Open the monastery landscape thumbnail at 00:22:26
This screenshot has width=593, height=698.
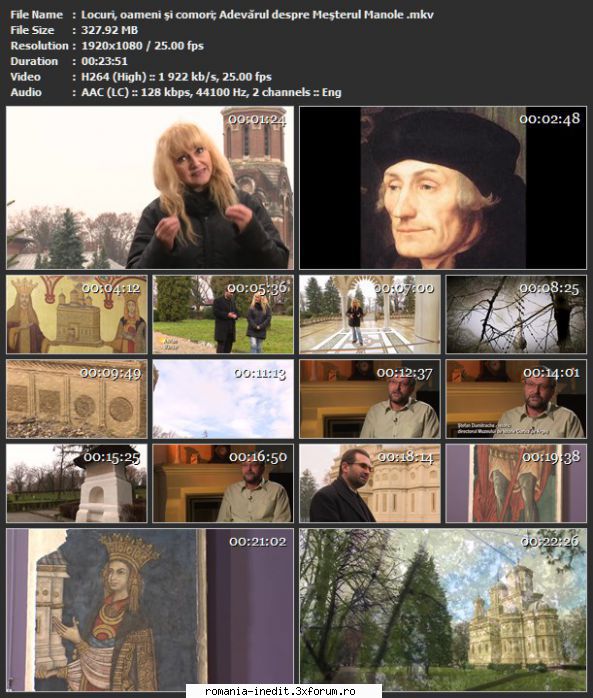coord(443,610)
